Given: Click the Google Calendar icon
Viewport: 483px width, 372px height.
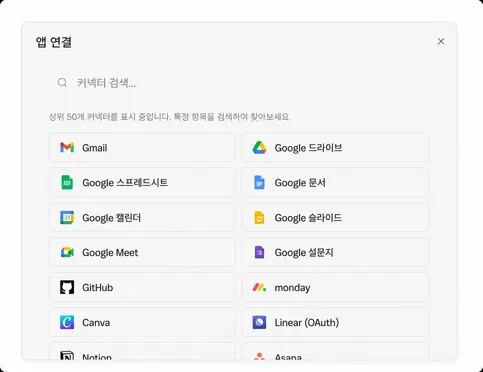Looking at the screenshot, I should point(67,217).
